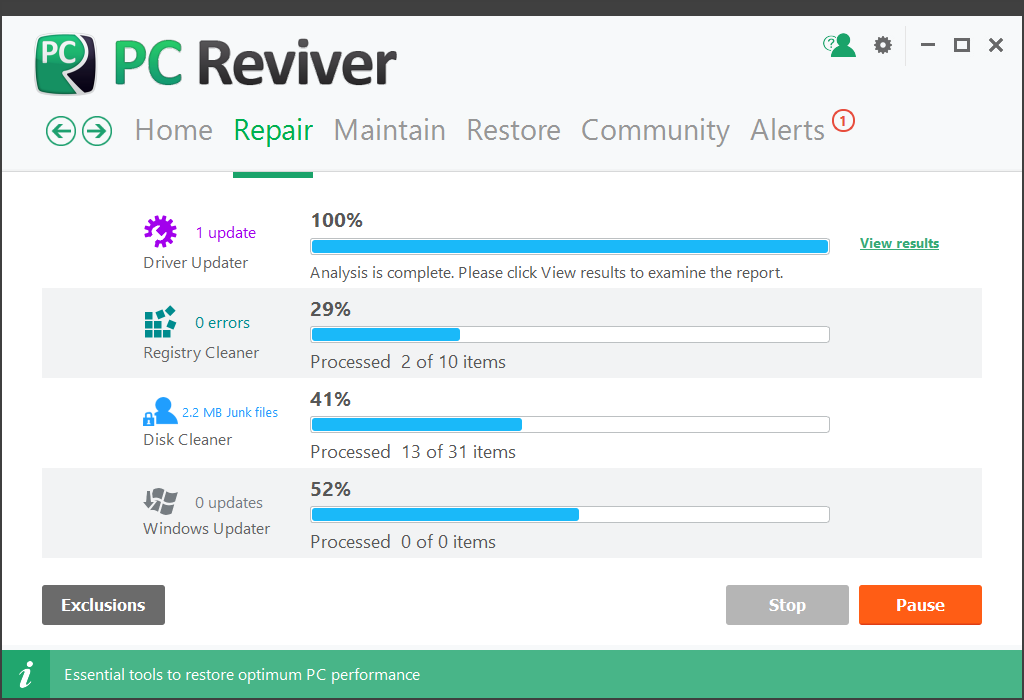
Task: Go back with the left arrow icon
Action: 61,131
